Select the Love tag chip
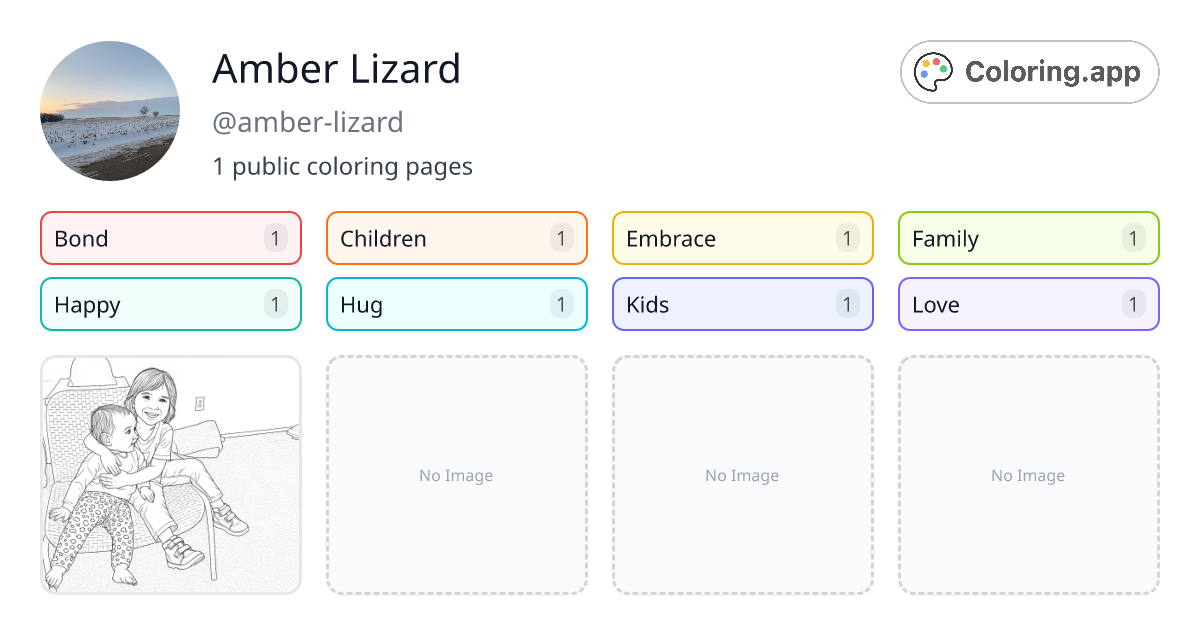 (1028, 304)
